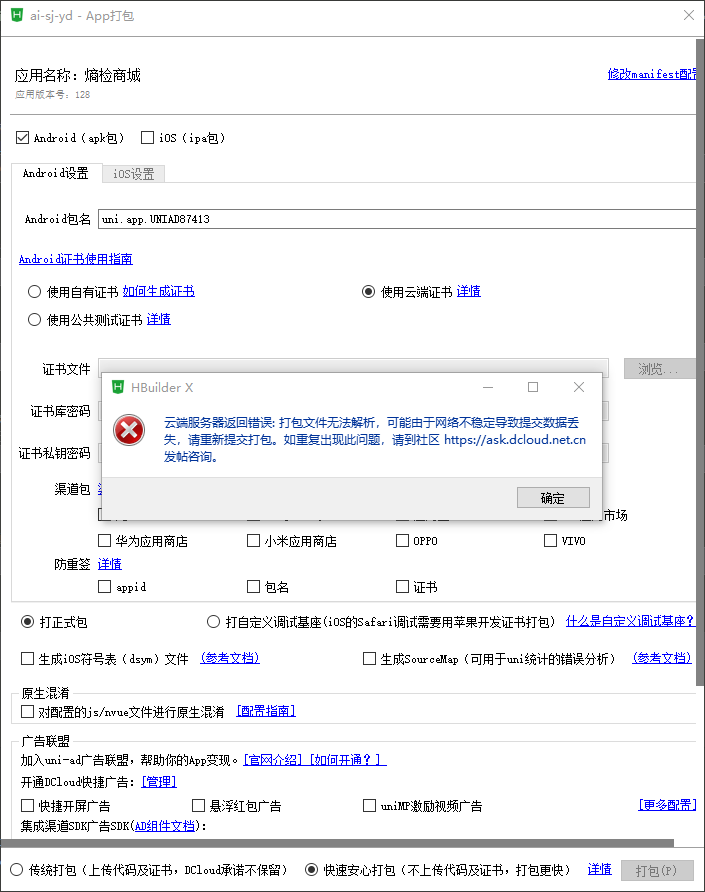This screenshot has height=892, width=705.
Task: Check the appid anti-resign checkbox
Action: click(105, 587)
